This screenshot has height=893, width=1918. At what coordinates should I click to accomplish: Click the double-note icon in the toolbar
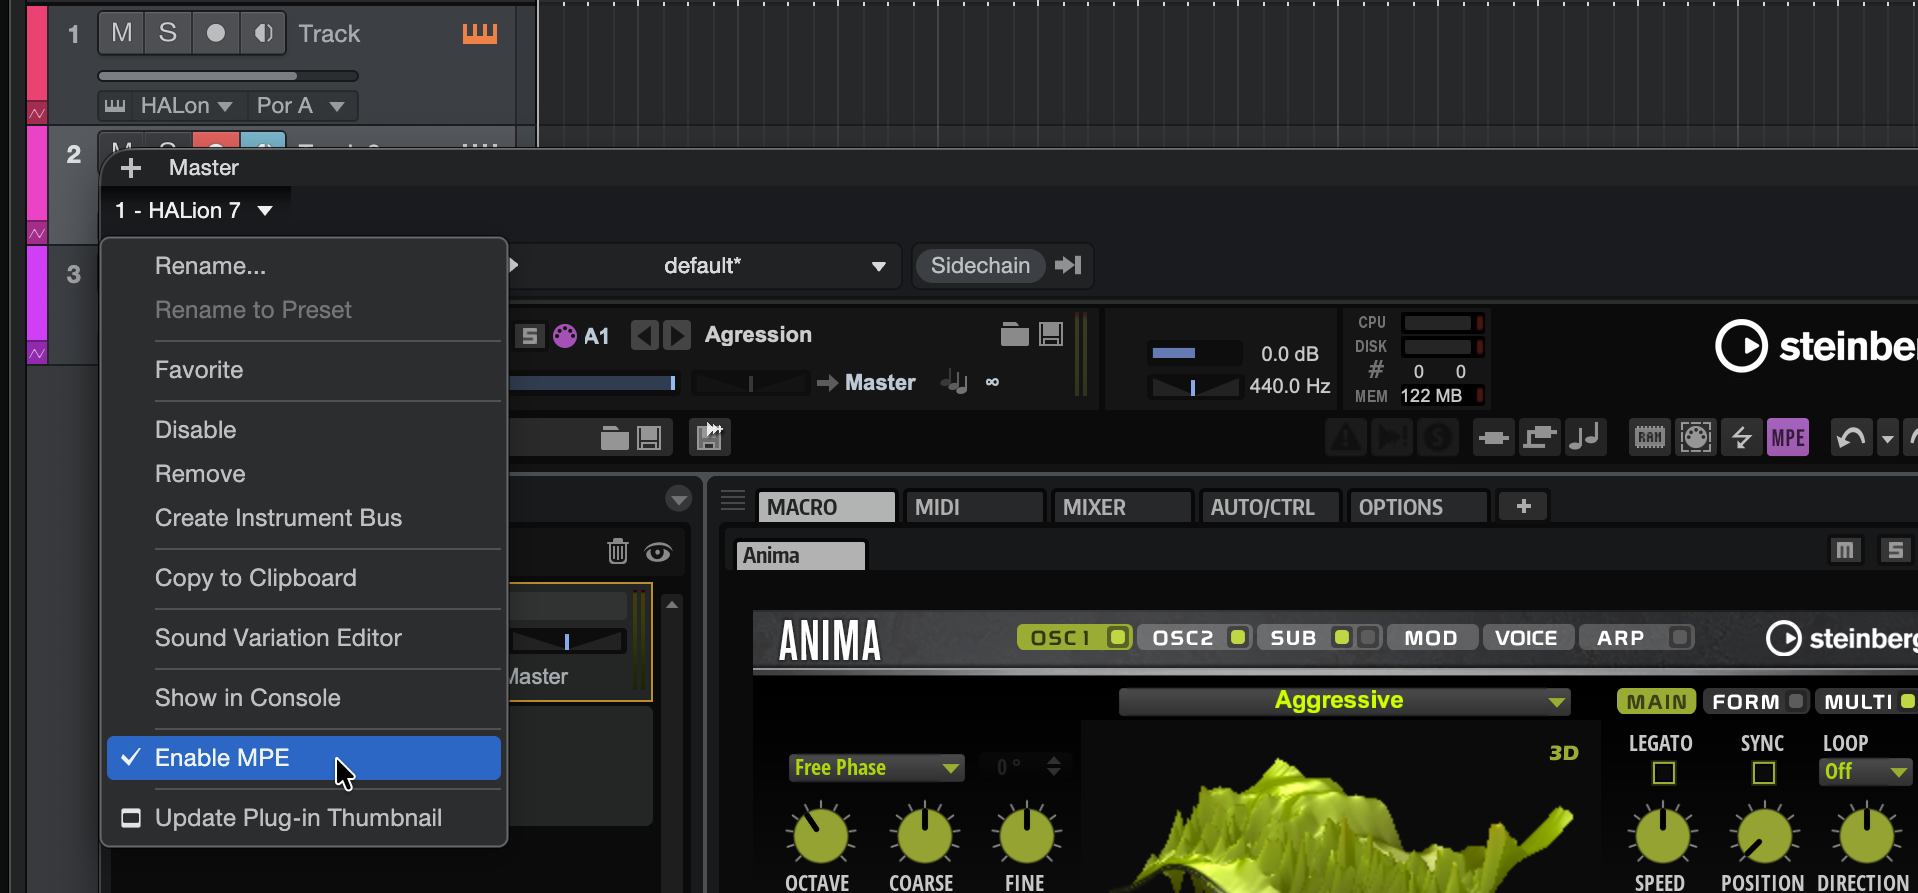coord(1585,437)
